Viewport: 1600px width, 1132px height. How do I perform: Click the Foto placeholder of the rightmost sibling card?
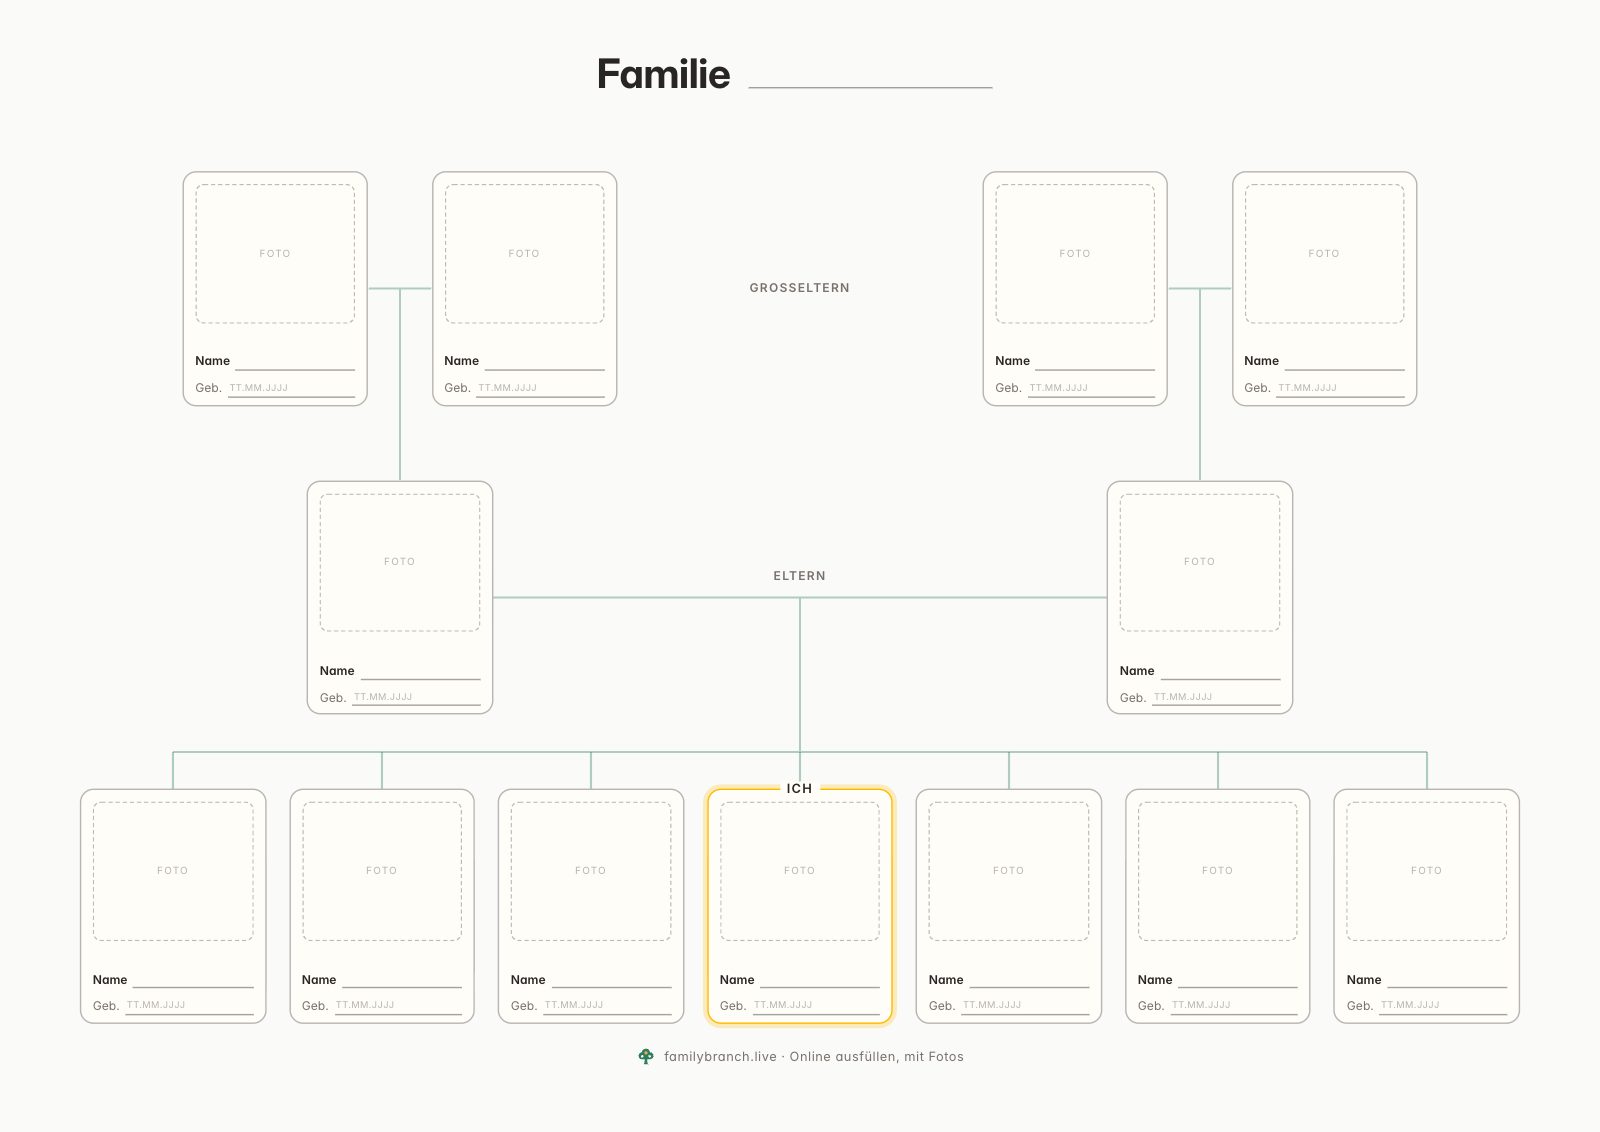pos(1426,871)
